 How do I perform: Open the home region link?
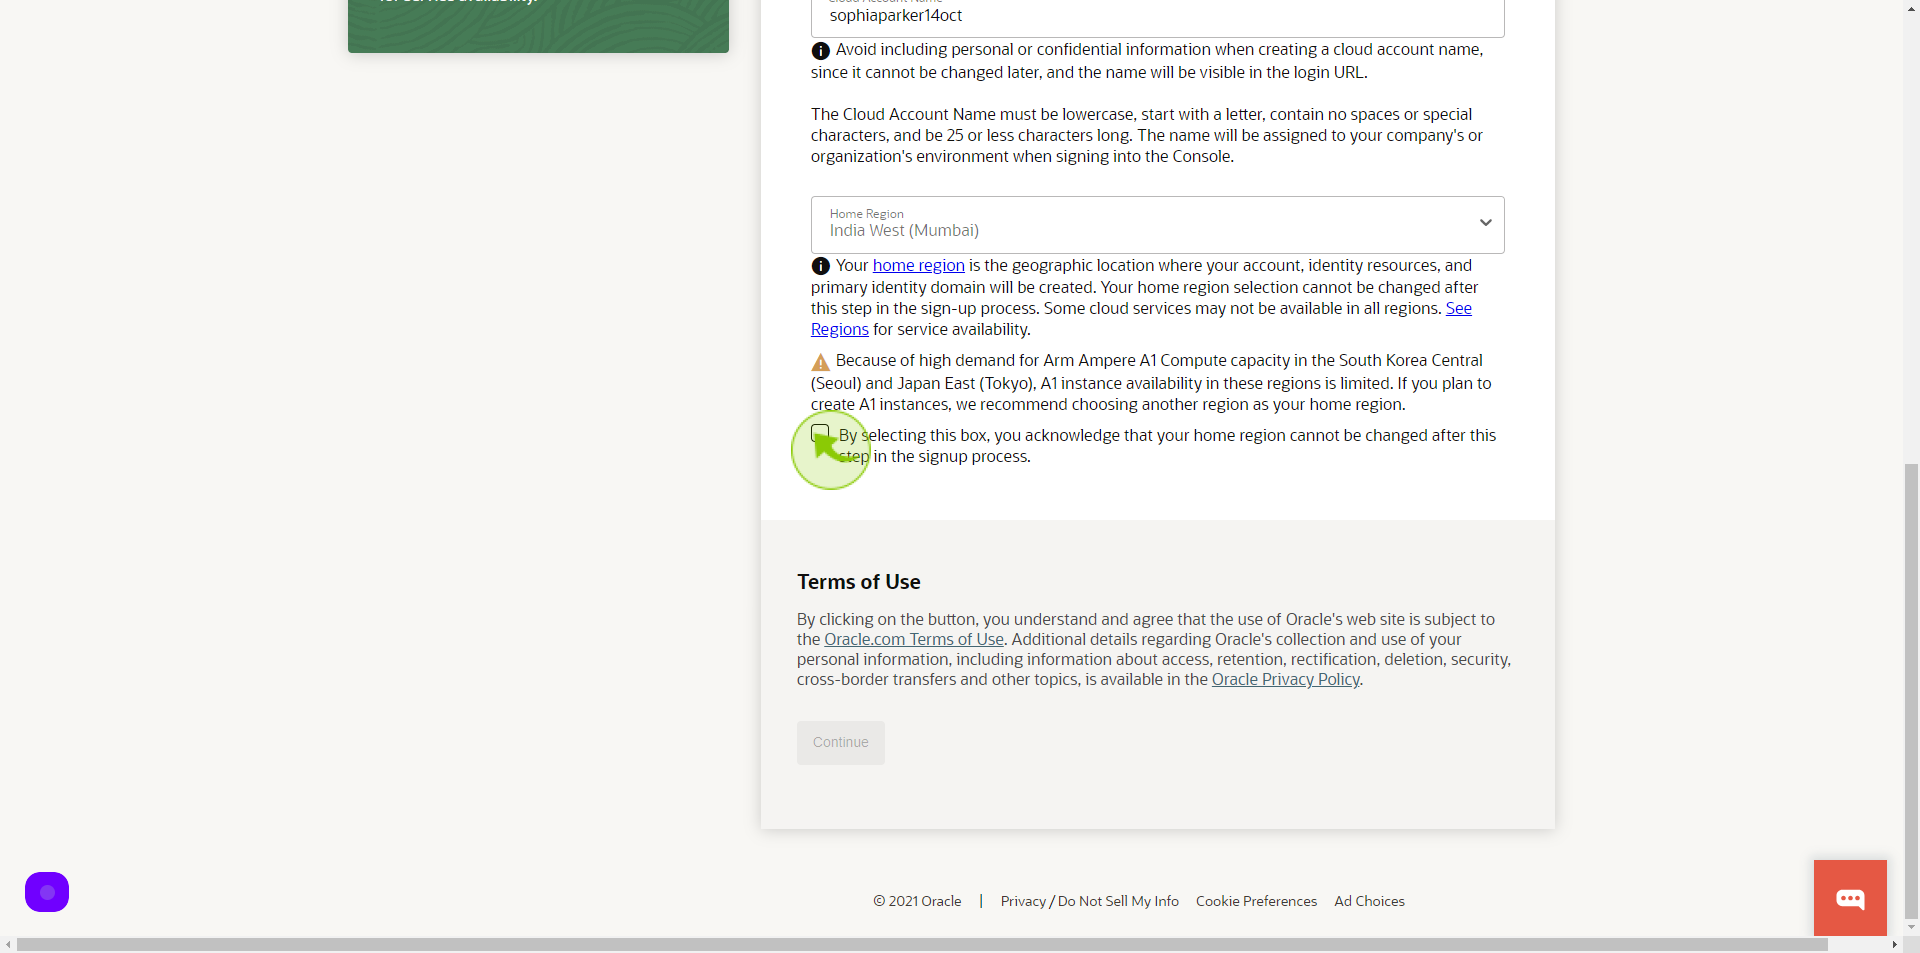click(x=918, y=265)
